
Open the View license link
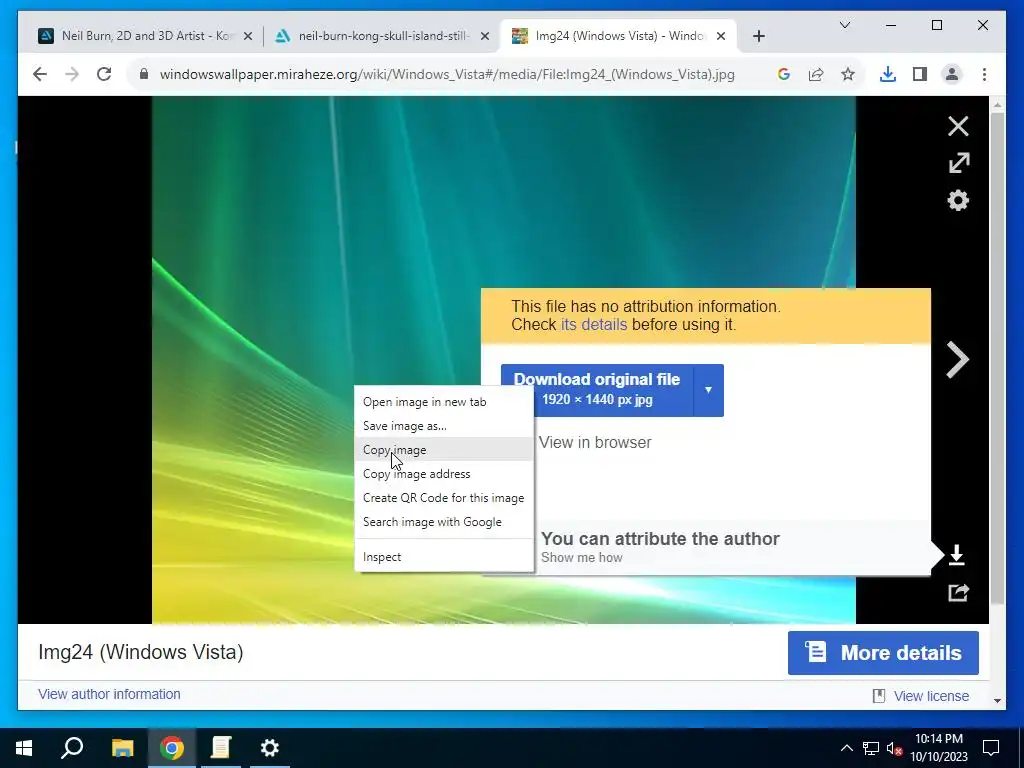pyautogui.click(x=931, y=696)
